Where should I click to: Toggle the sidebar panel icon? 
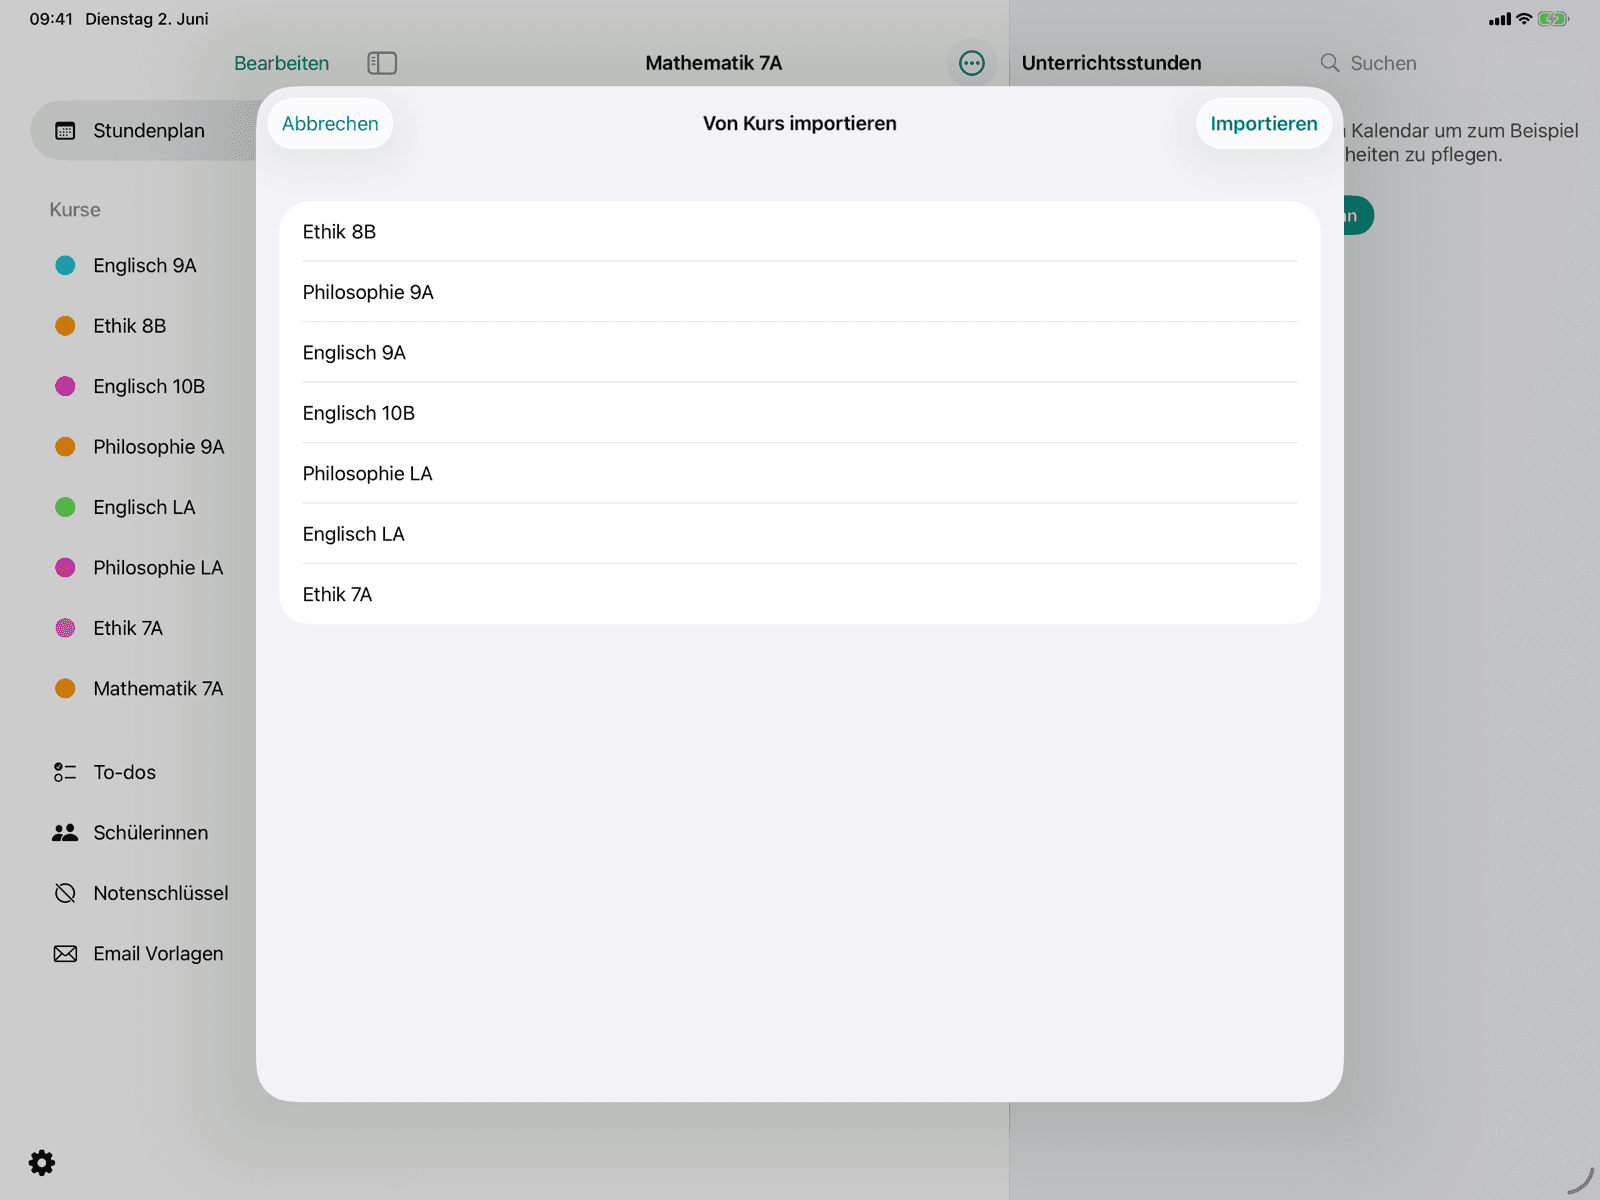point(382,63)
